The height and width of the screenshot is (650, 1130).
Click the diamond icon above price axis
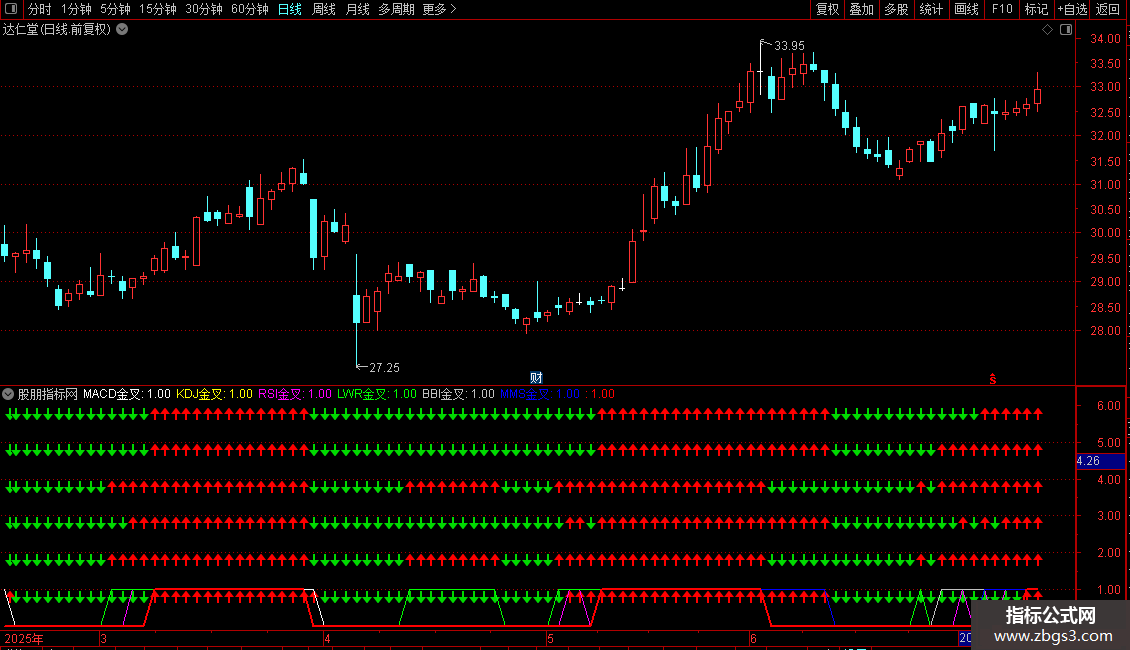1047,30
